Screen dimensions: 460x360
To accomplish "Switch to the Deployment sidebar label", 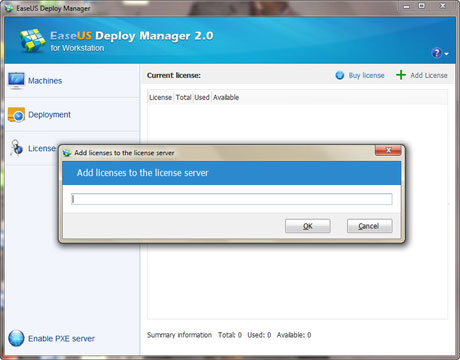I will tap(49, 115).
